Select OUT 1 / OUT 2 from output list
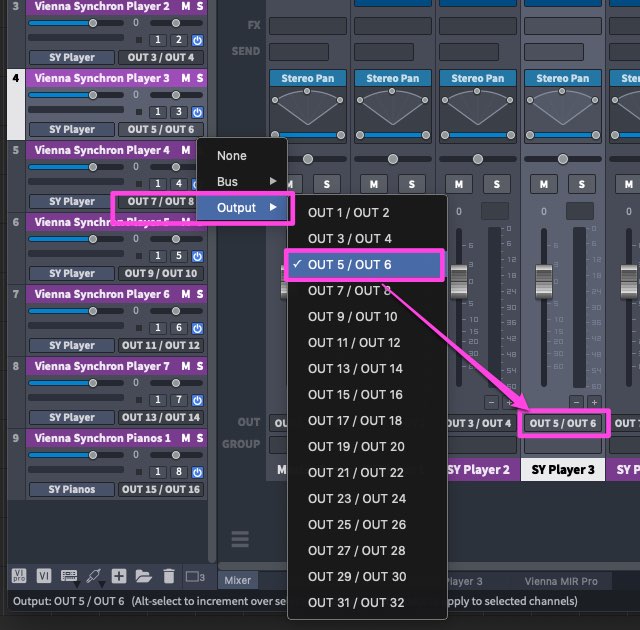The width and height of the screenshot is (640, 630). (367, 213)
